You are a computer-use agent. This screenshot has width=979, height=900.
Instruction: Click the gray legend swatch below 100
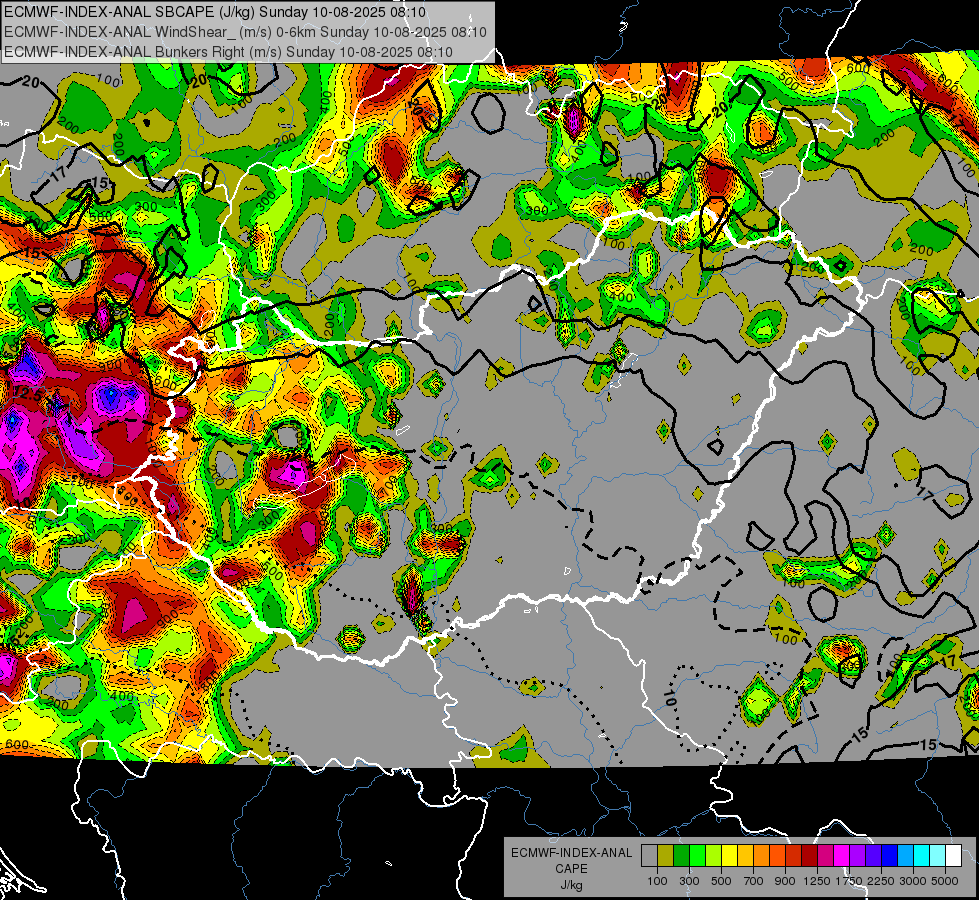[x=649, y=856]
